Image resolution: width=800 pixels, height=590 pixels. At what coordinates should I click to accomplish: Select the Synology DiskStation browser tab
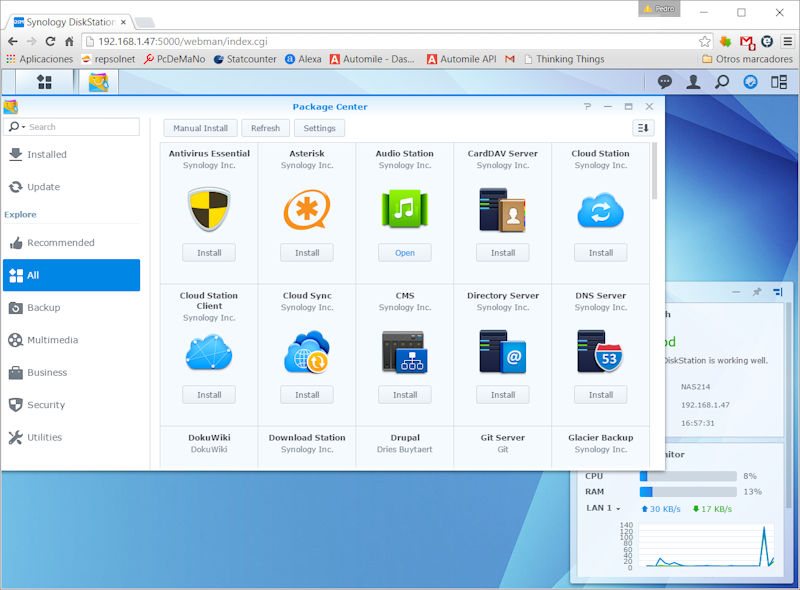coord(70,22)
